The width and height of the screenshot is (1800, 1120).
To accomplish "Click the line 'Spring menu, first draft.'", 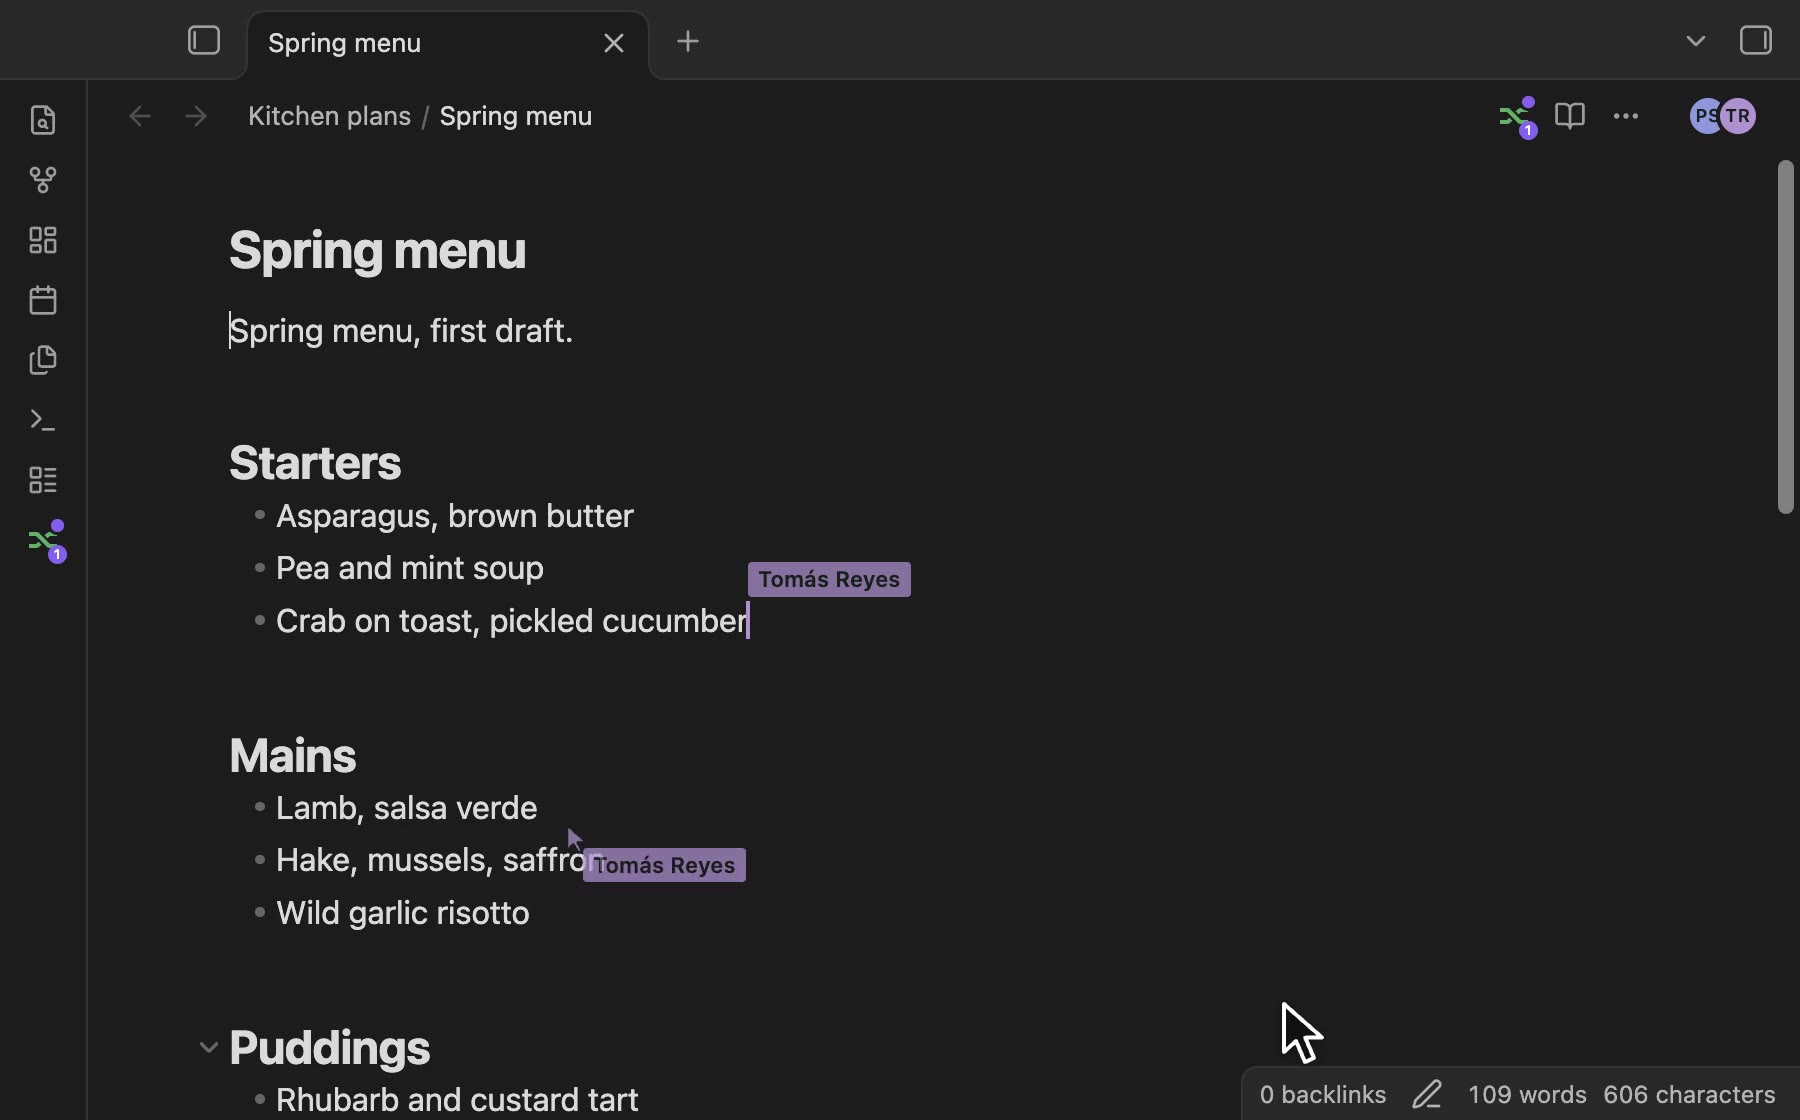I will [x=401, y=331].
